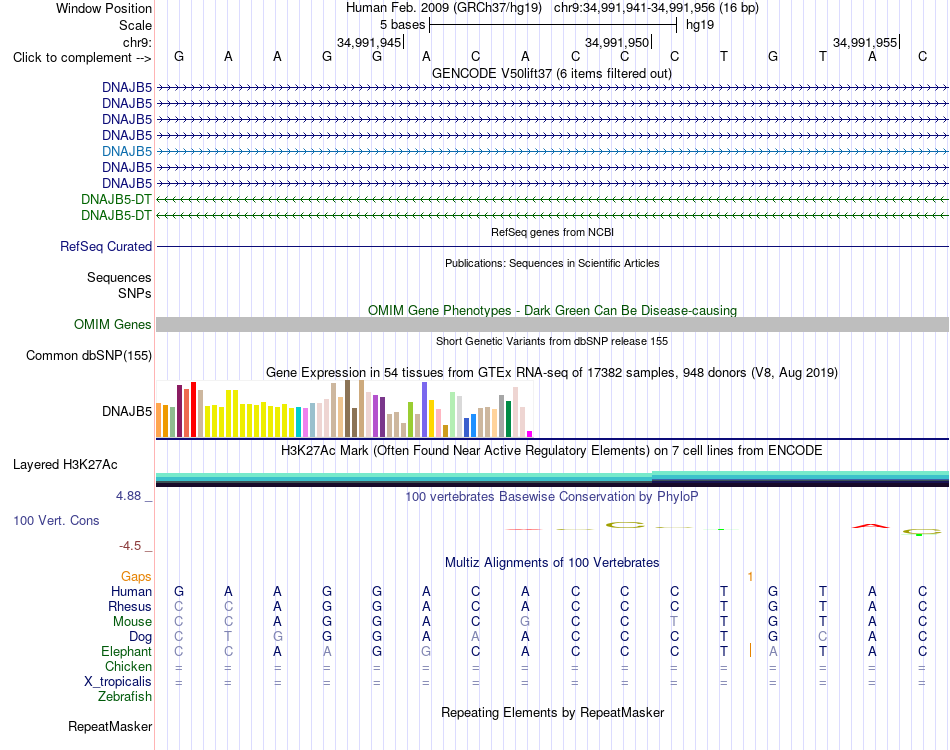The height and width of the screenshot is (750, 950).
Task: Open '100 vertebrates Basewise Conservation by PhyloP' title
Action: coord(552,497)
